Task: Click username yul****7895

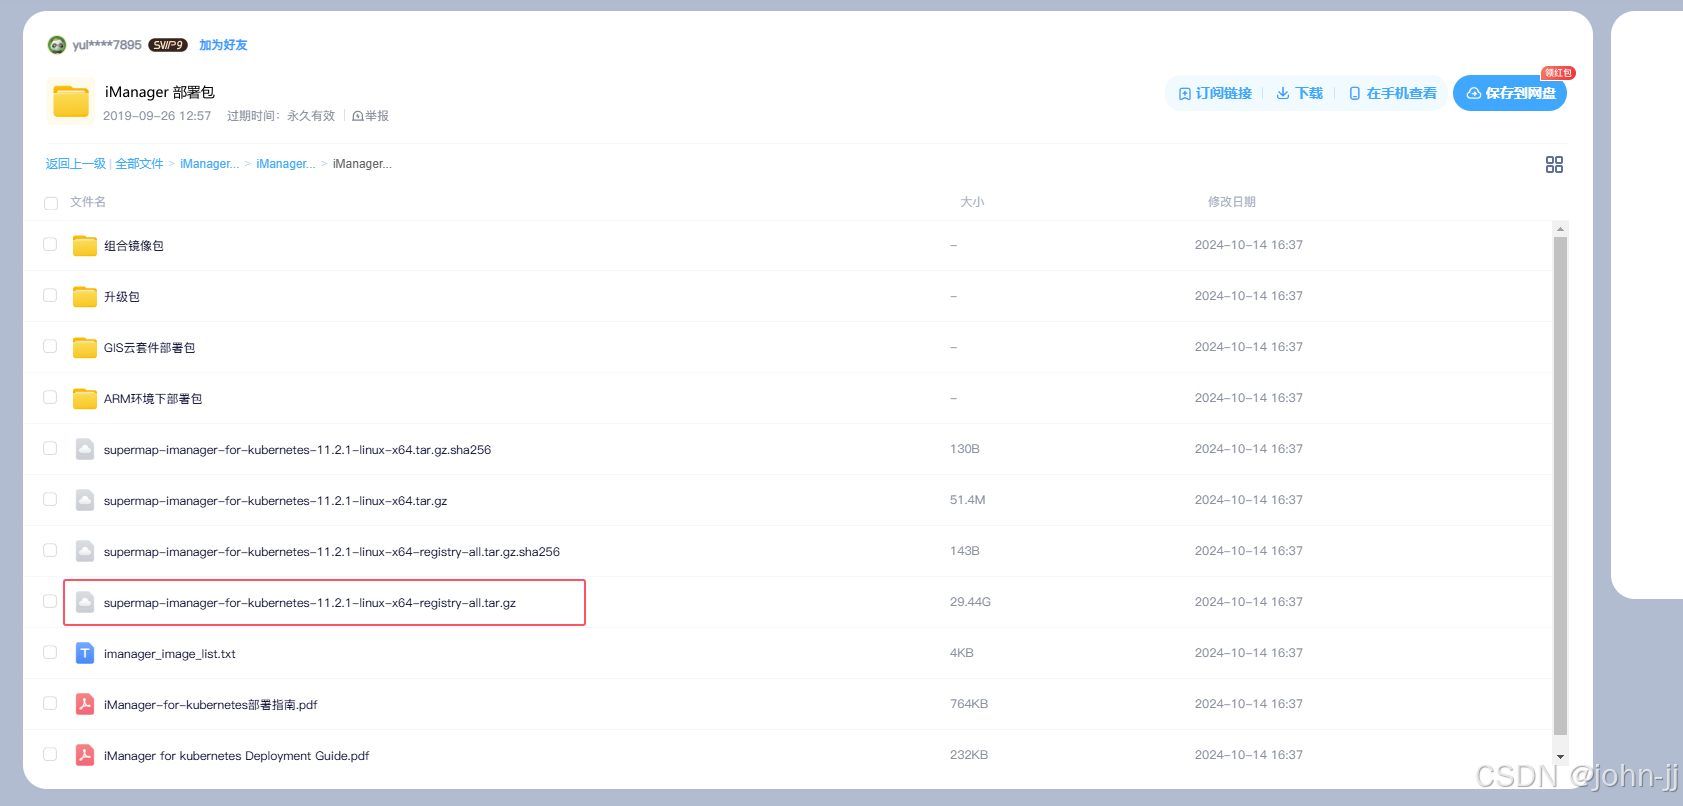Action: click(107, 45)
